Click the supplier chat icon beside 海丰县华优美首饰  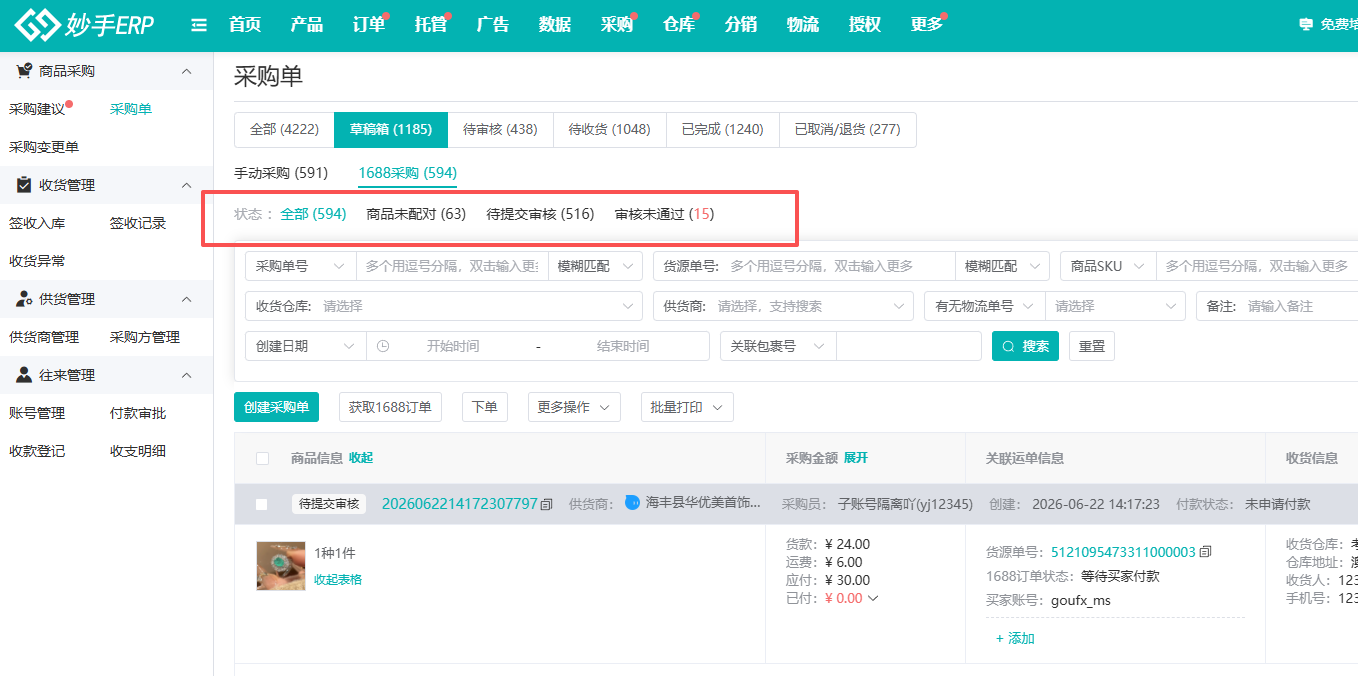pyautogui.click(x=632, y=503)
